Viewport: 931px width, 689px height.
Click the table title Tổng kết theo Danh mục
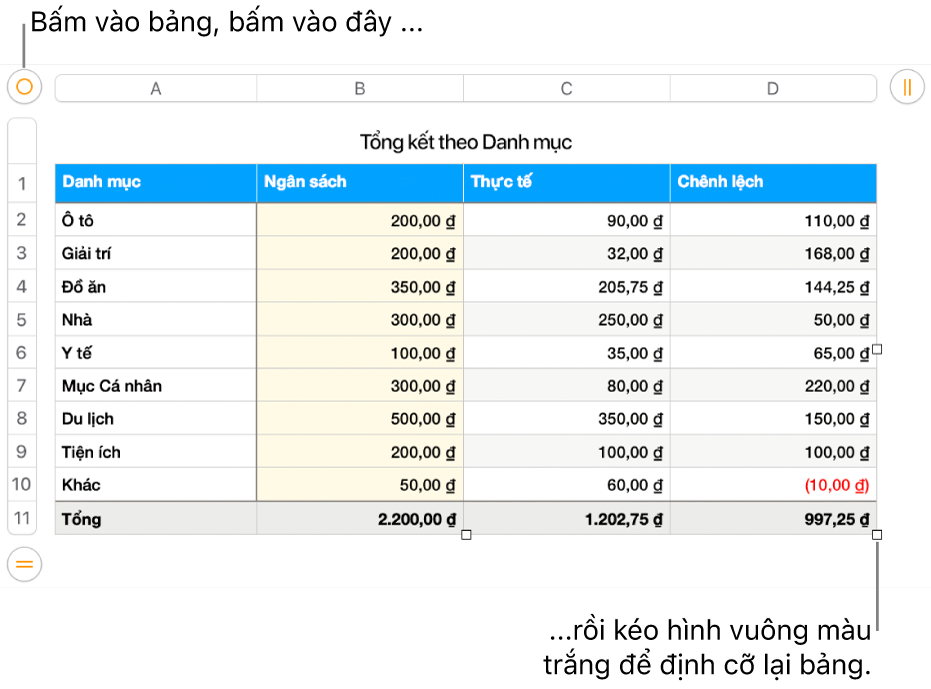[466, 143]
